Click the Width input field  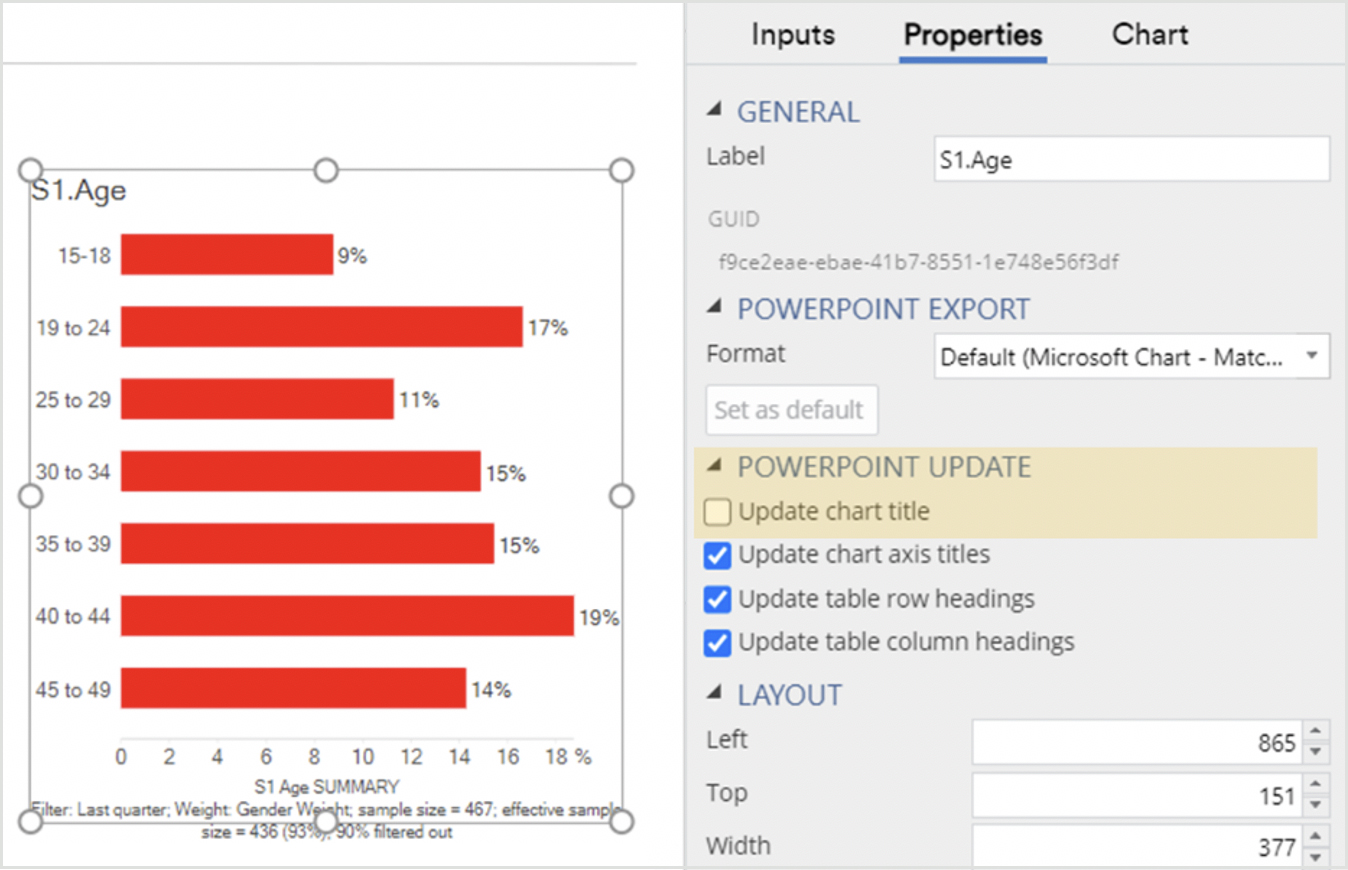point(1137,847)
